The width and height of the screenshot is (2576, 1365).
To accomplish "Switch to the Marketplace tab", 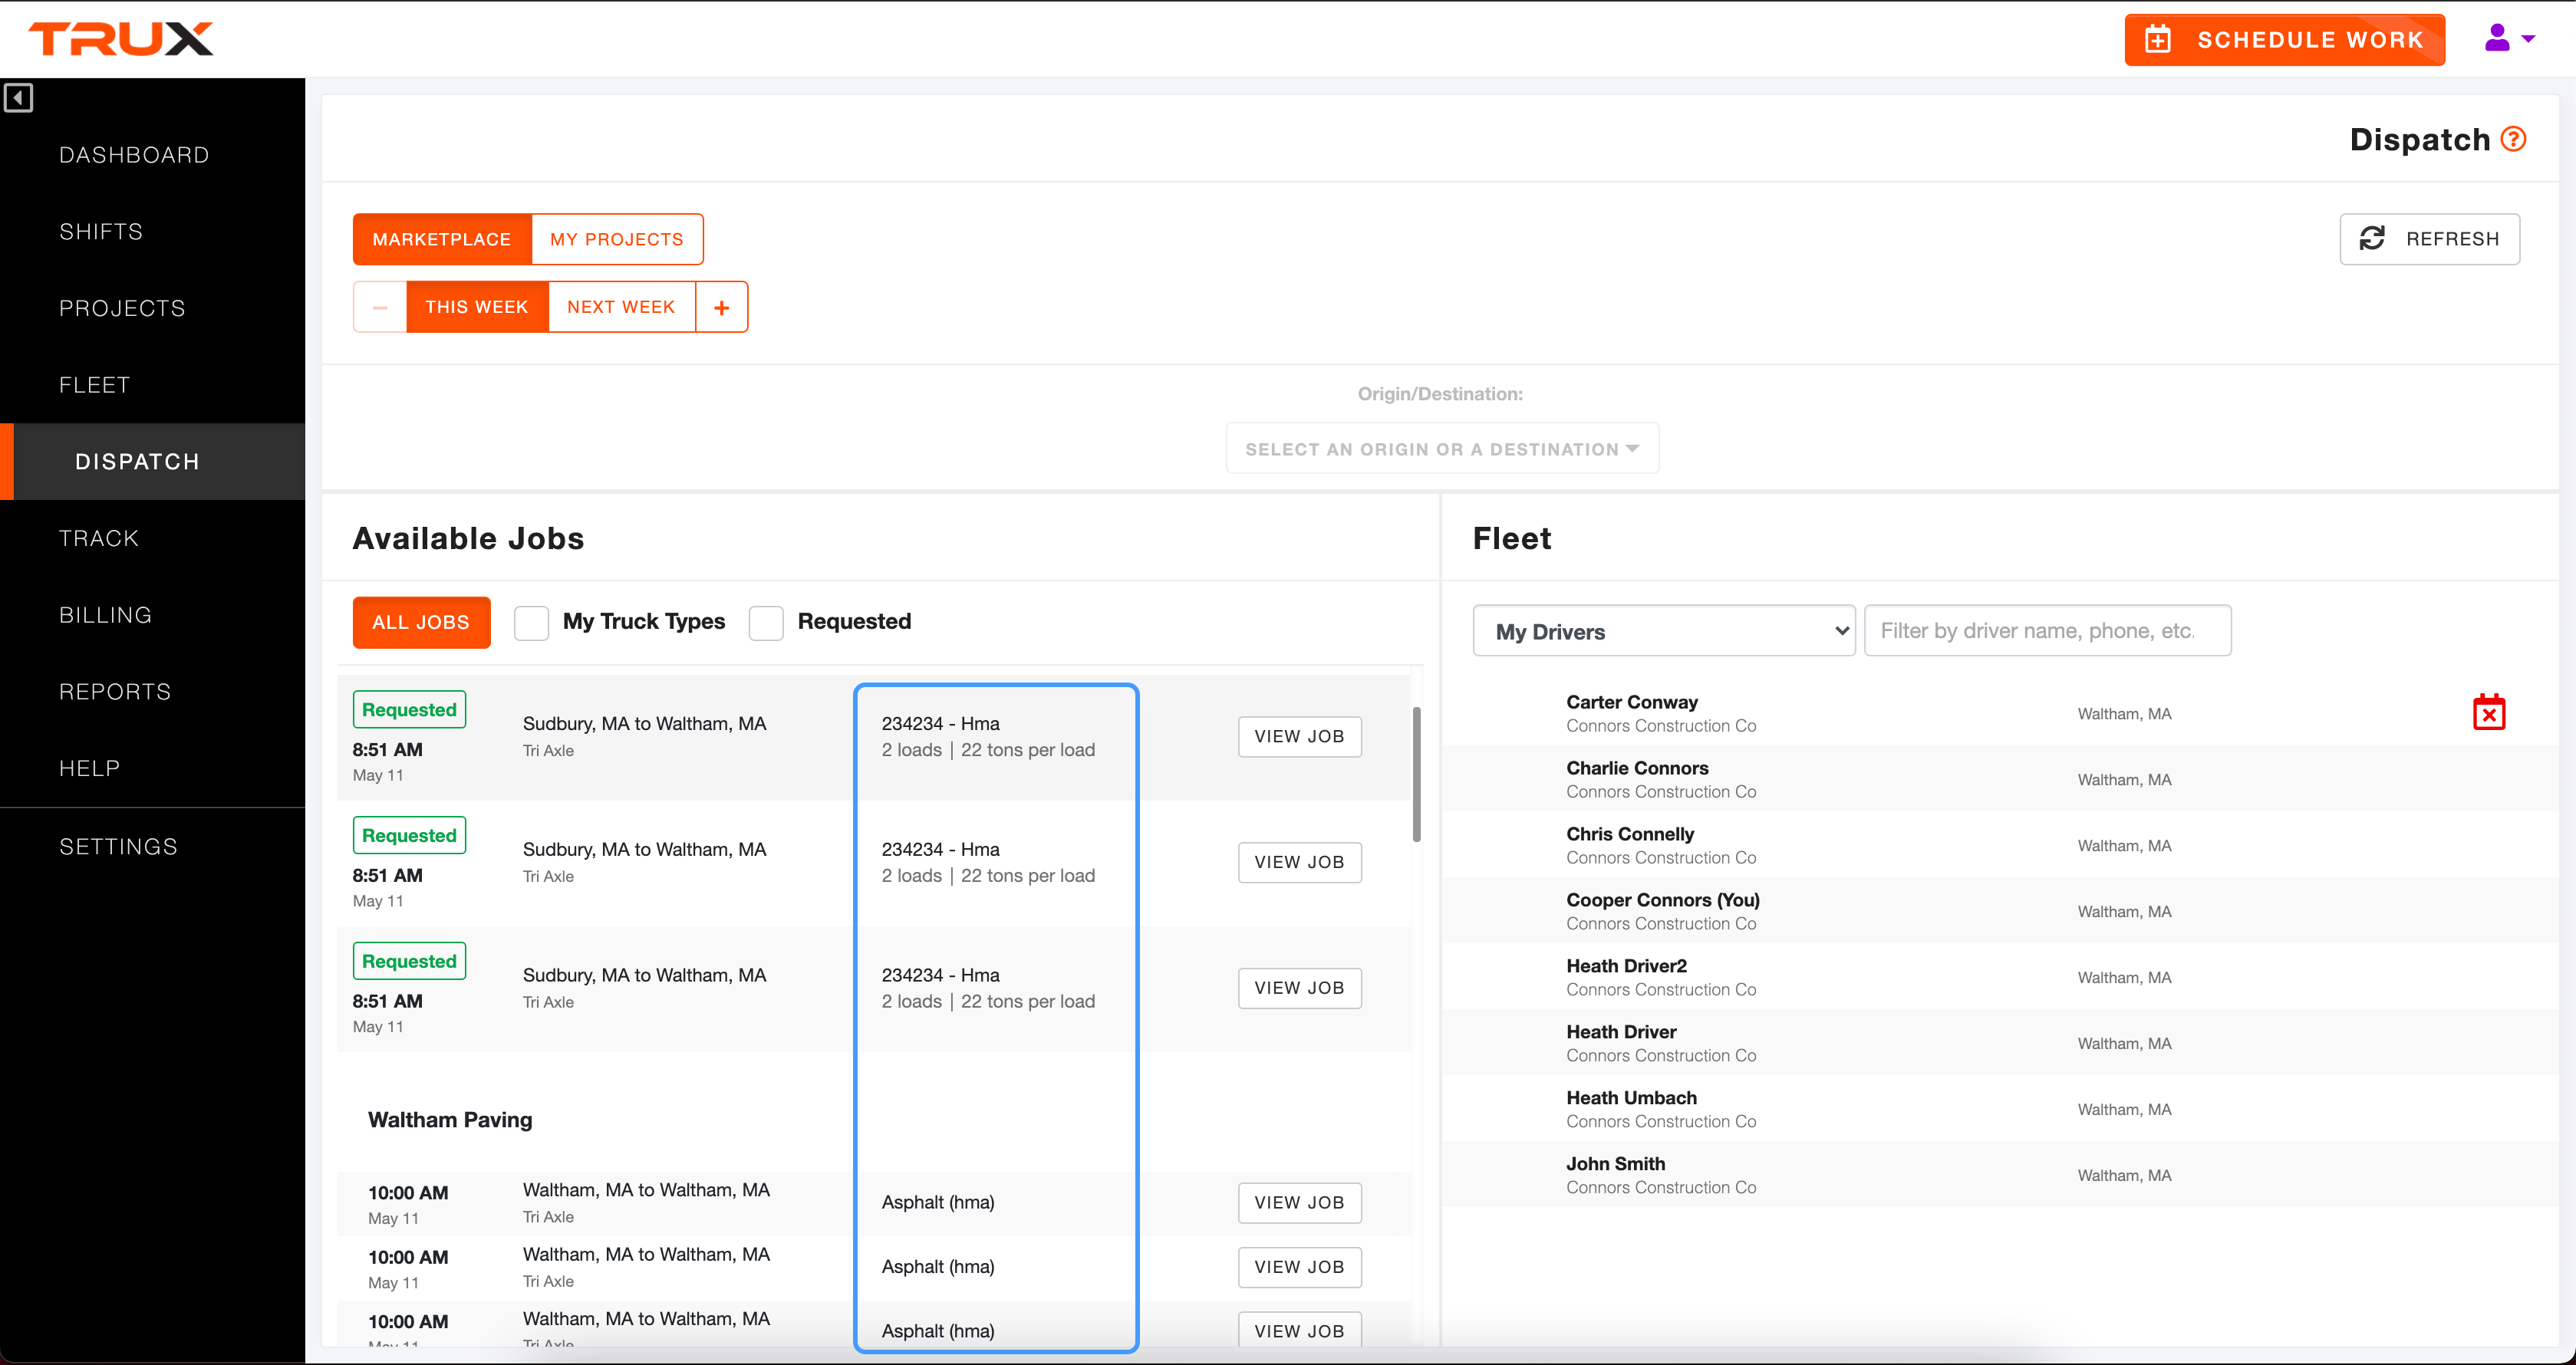I will point(442,239).
